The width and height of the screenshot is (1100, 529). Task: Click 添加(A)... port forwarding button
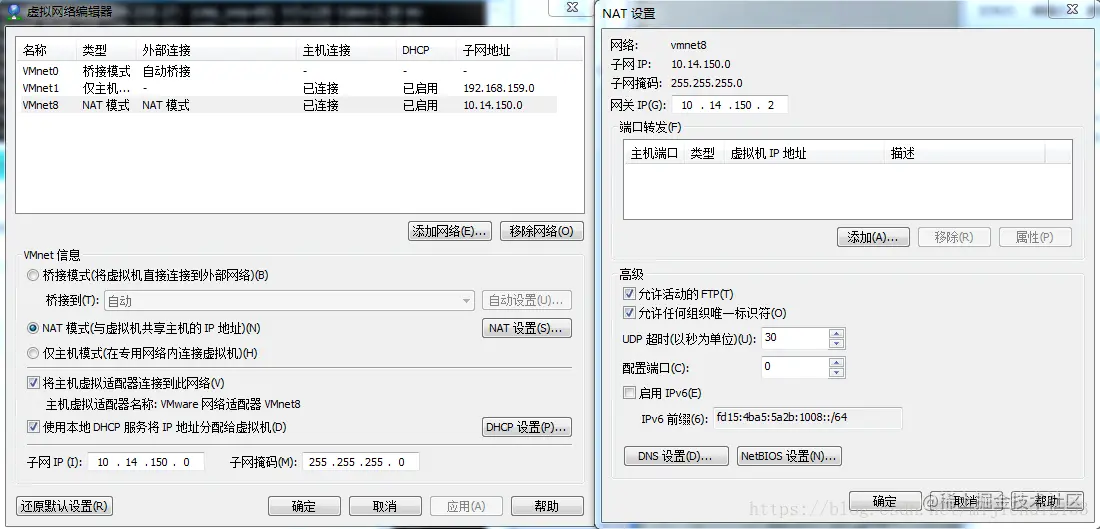[873, 237]
